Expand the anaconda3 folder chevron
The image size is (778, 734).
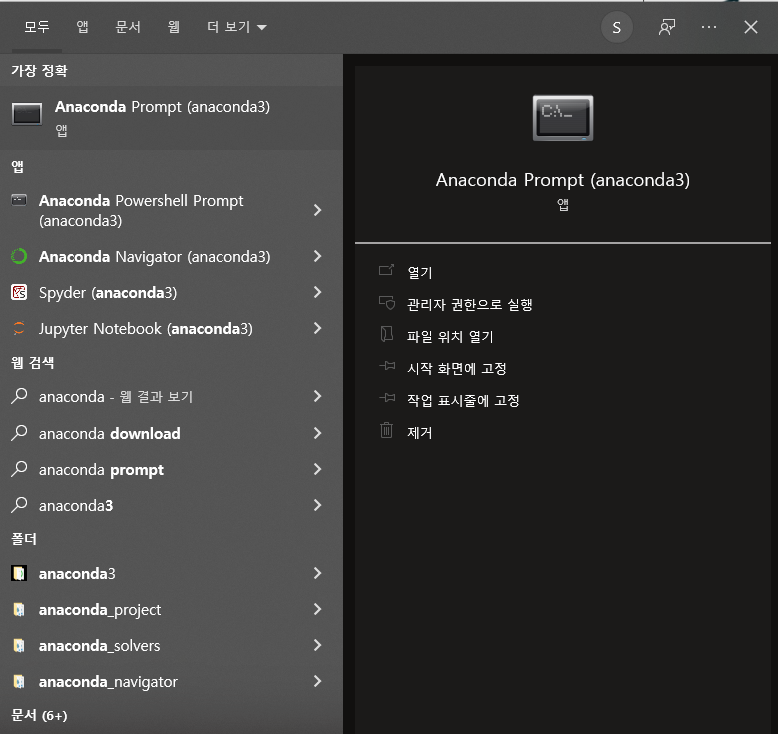[318, 573]
